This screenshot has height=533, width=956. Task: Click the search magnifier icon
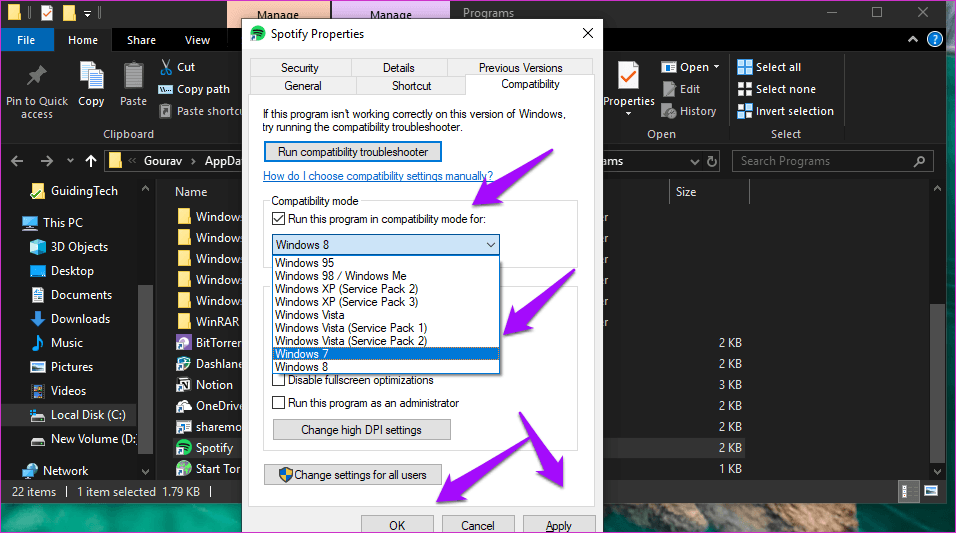tap(919, 161)
